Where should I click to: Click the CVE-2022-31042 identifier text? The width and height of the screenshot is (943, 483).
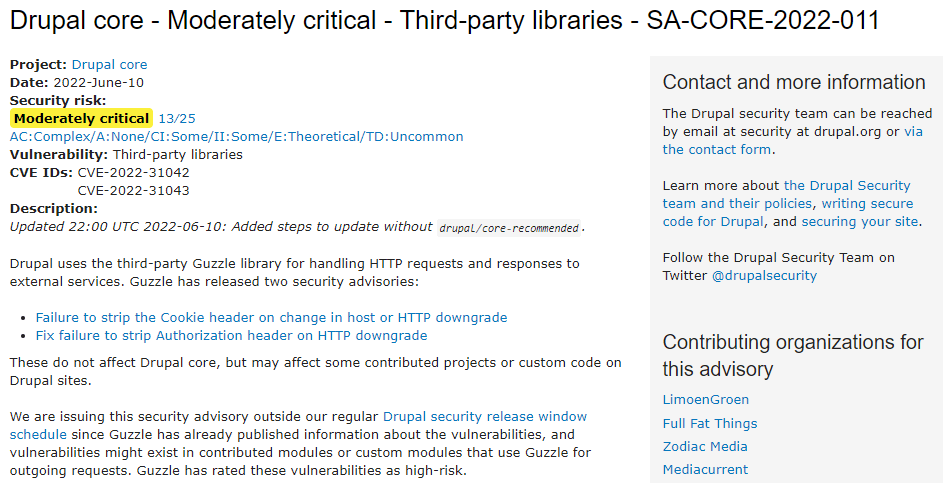tap(134, 173)
